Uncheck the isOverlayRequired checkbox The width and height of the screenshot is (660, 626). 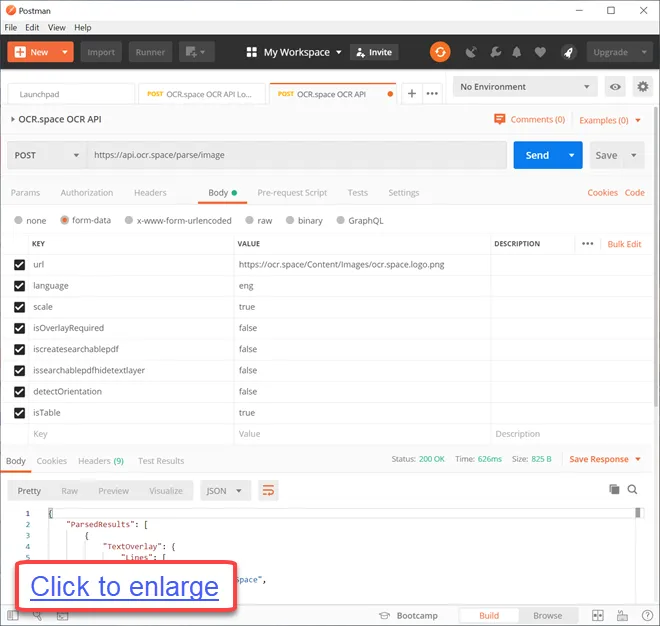pos(19,328)
